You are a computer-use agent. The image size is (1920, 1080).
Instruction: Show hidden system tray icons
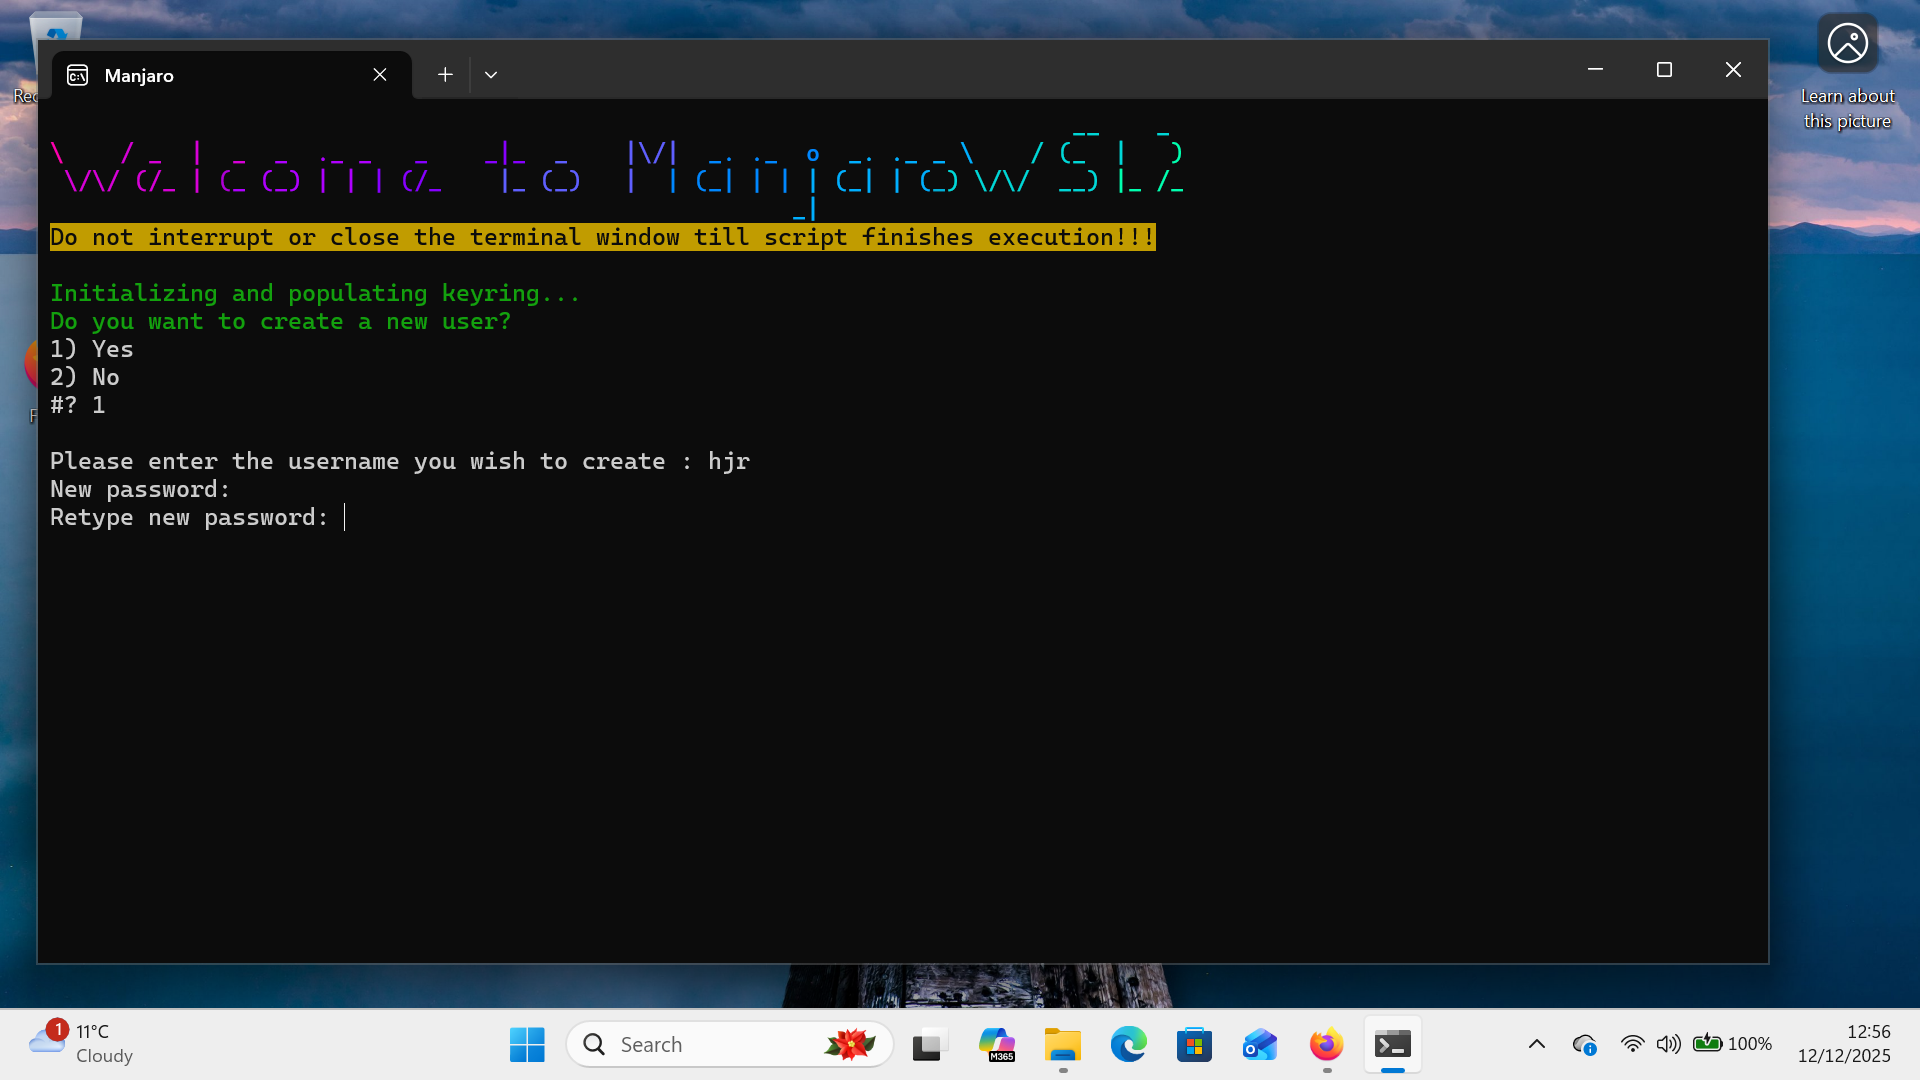point(1537,1045)
